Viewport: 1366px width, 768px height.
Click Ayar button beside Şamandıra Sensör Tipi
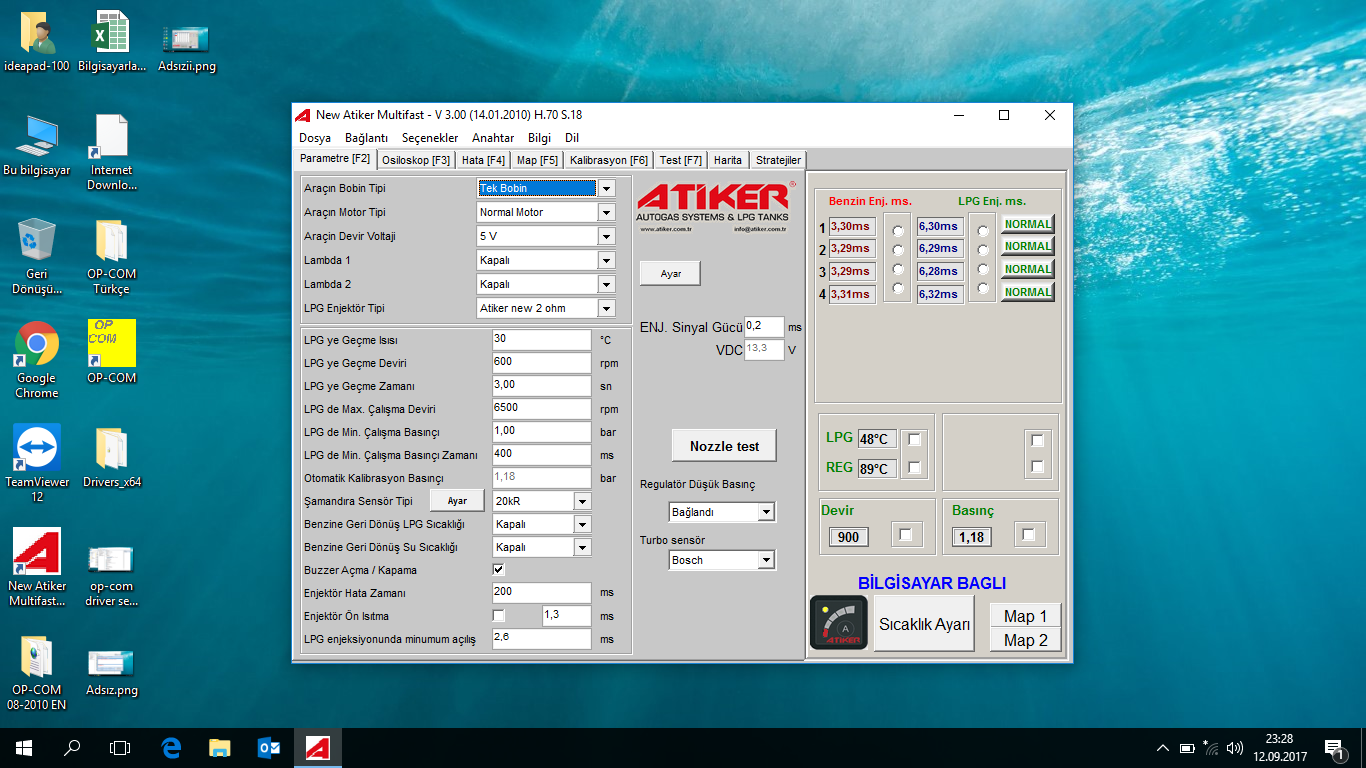click(457, 501)
